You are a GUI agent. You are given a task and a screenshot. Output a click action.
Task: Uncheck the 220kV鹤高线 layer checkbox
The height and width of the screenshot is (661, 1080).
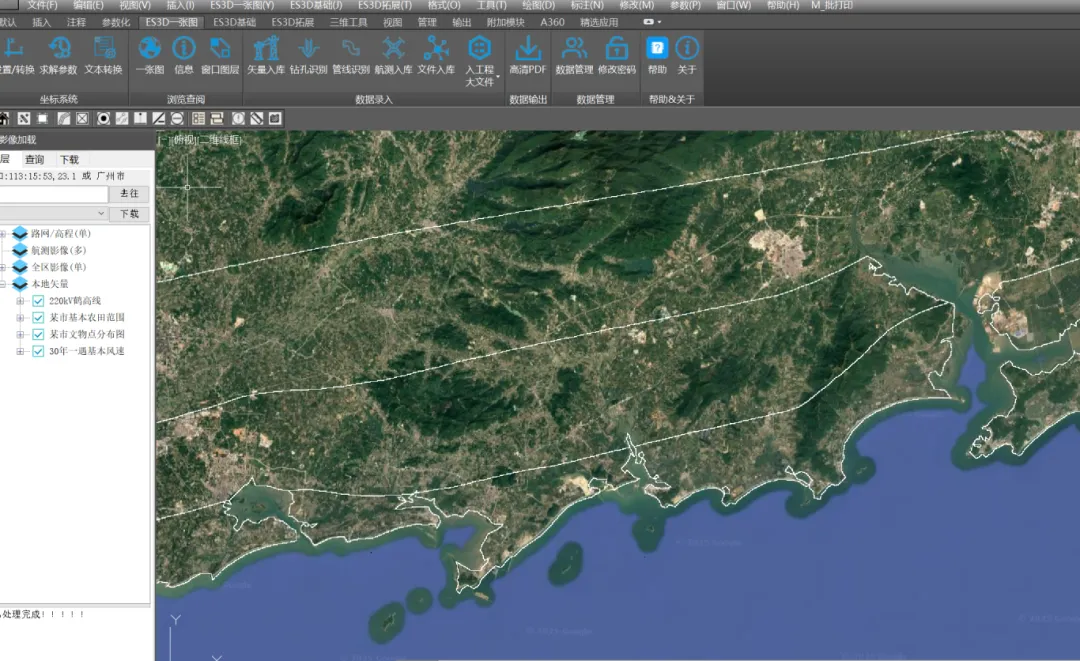38,301
